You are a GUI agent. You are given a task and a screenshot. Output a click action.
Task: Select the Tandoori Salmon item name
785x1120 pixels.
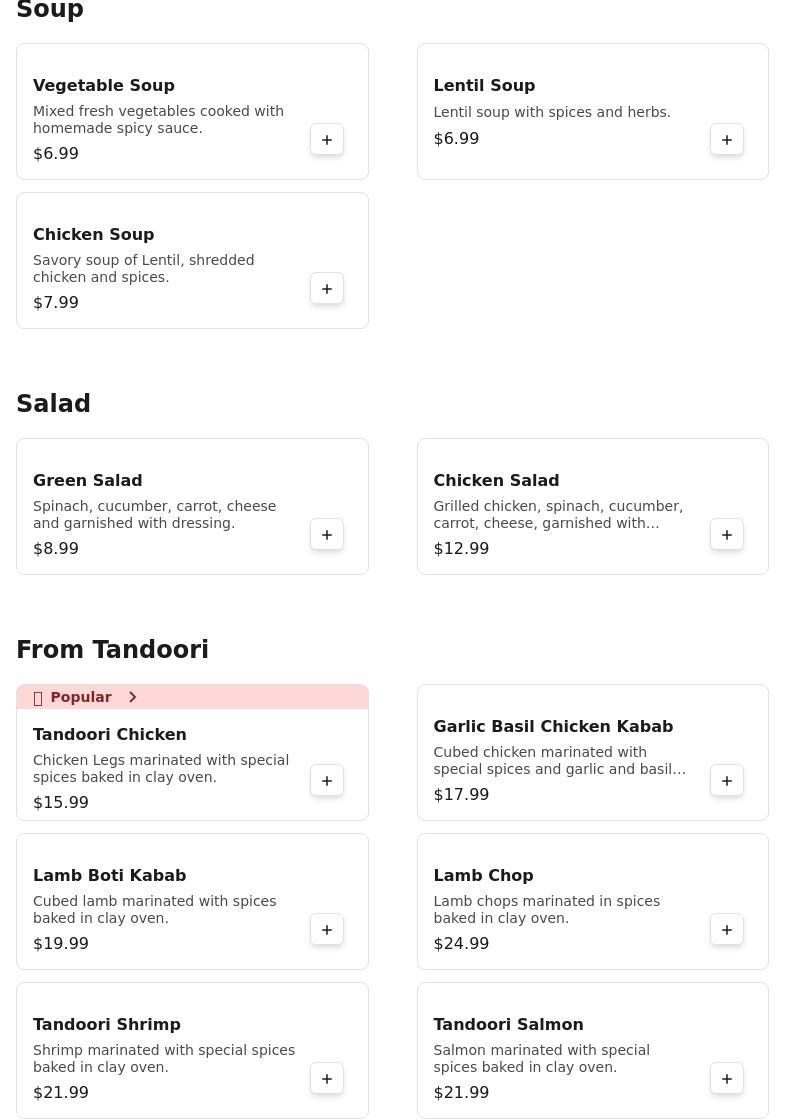[508, 1024]
